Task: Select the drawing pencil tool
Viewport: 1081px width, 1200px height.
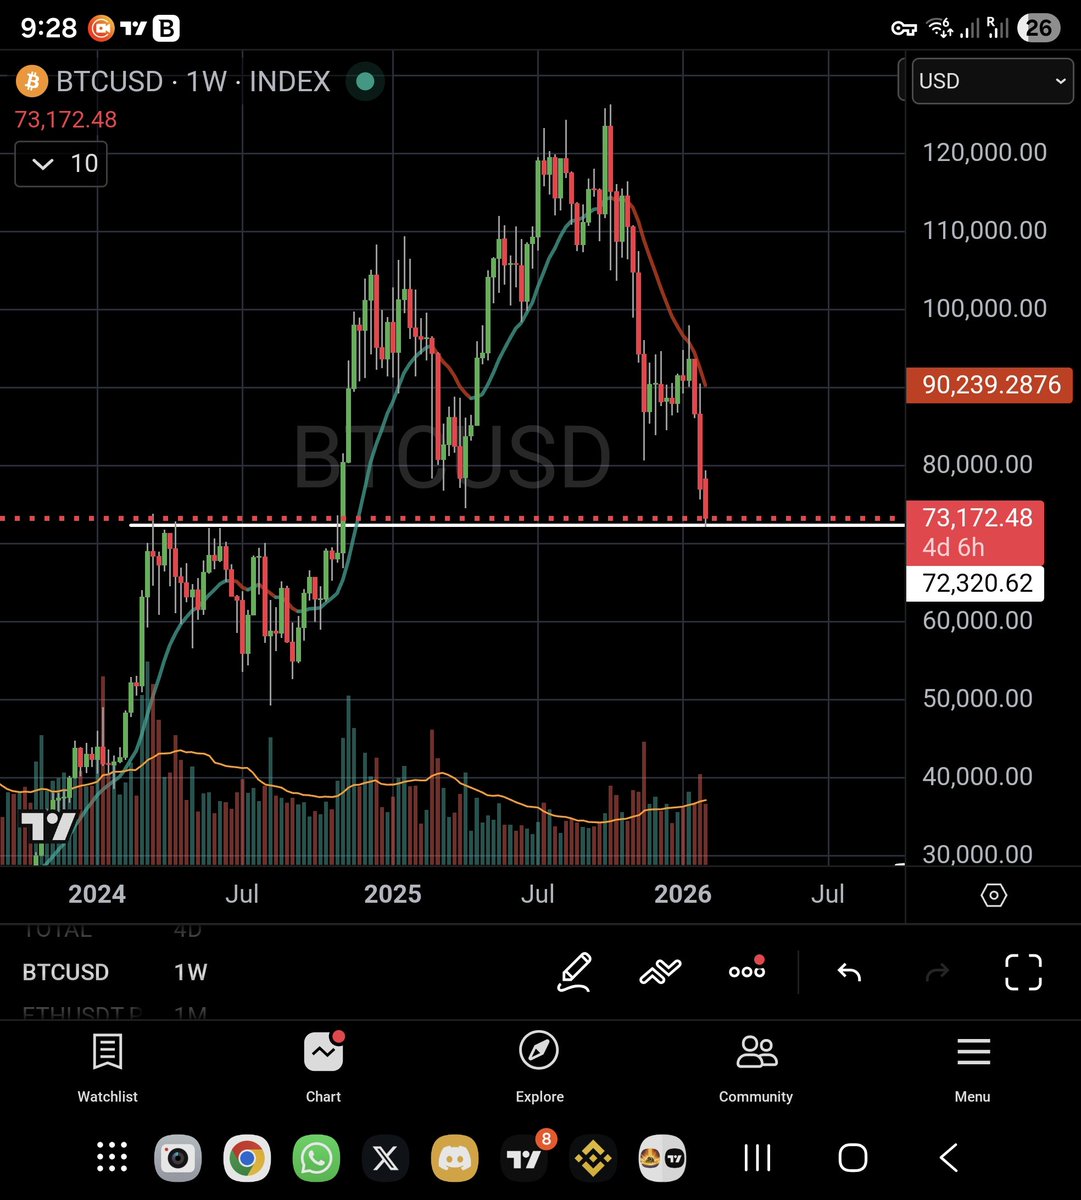Action: click(574, 972)
